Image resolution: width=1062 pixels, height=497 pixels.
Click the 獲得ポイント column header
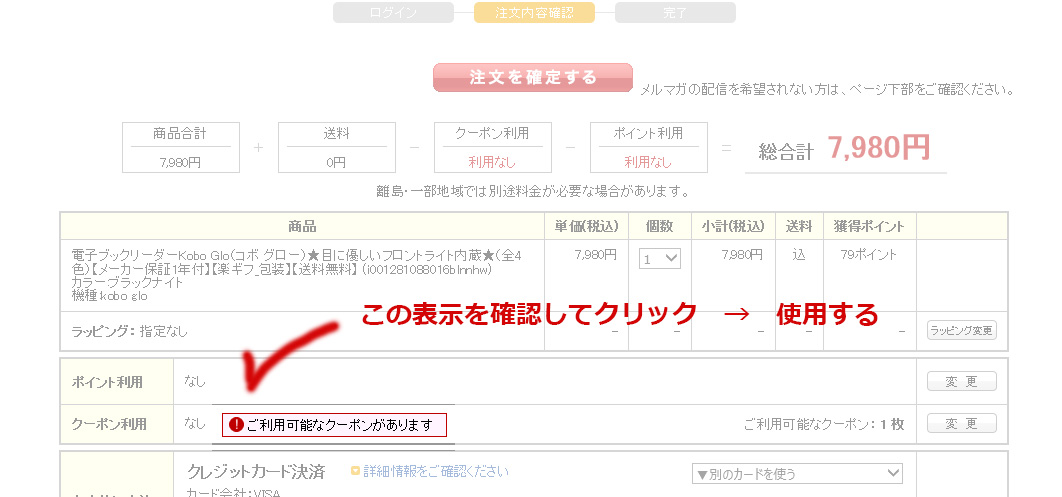click(866, 226)
